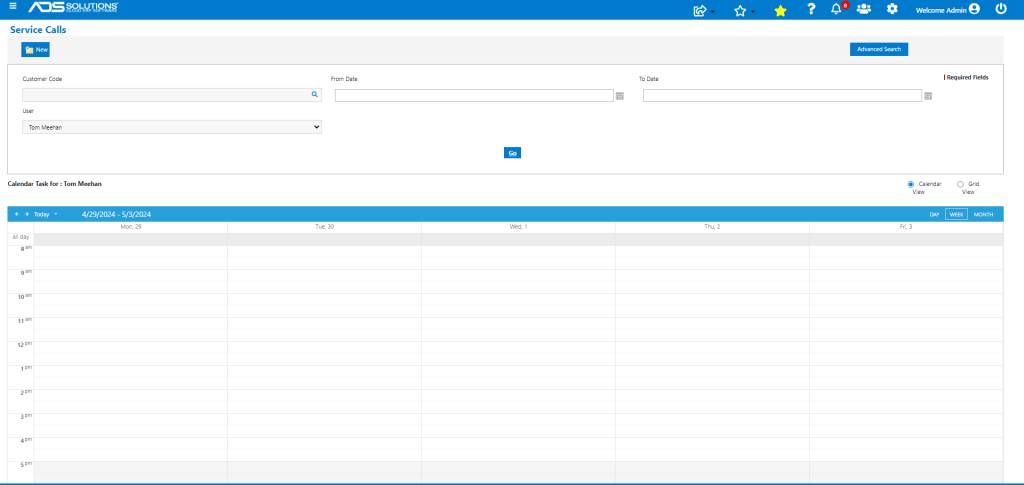The image size is (1024, 485).
Task: Click the user profile avatar icon
Action: 974,9
